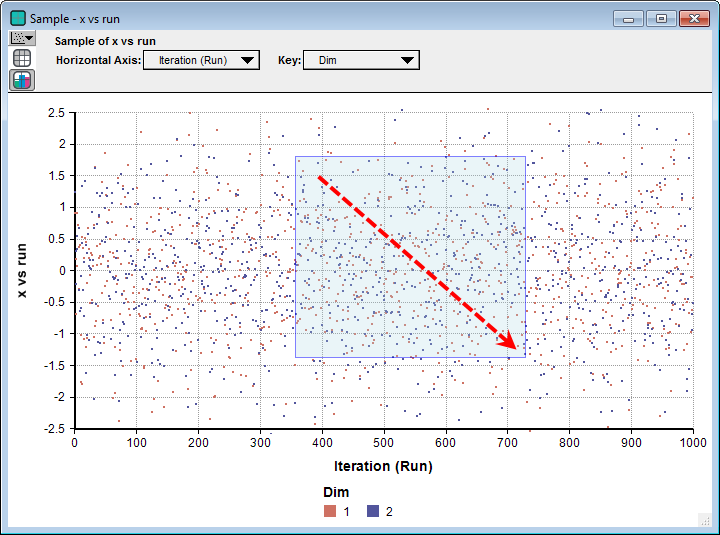Switch to table view icon
Viewport: 720px width, 535px height.
[x=22, y=58]
